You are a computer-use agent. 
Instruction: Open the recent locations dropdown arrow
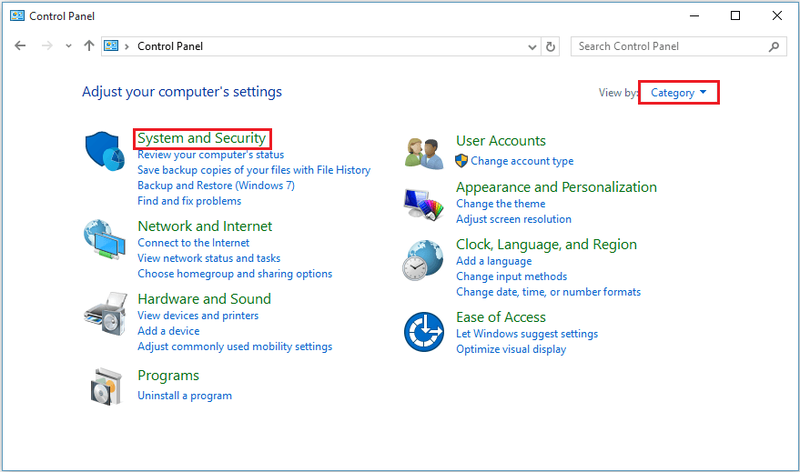coord(68,46)
